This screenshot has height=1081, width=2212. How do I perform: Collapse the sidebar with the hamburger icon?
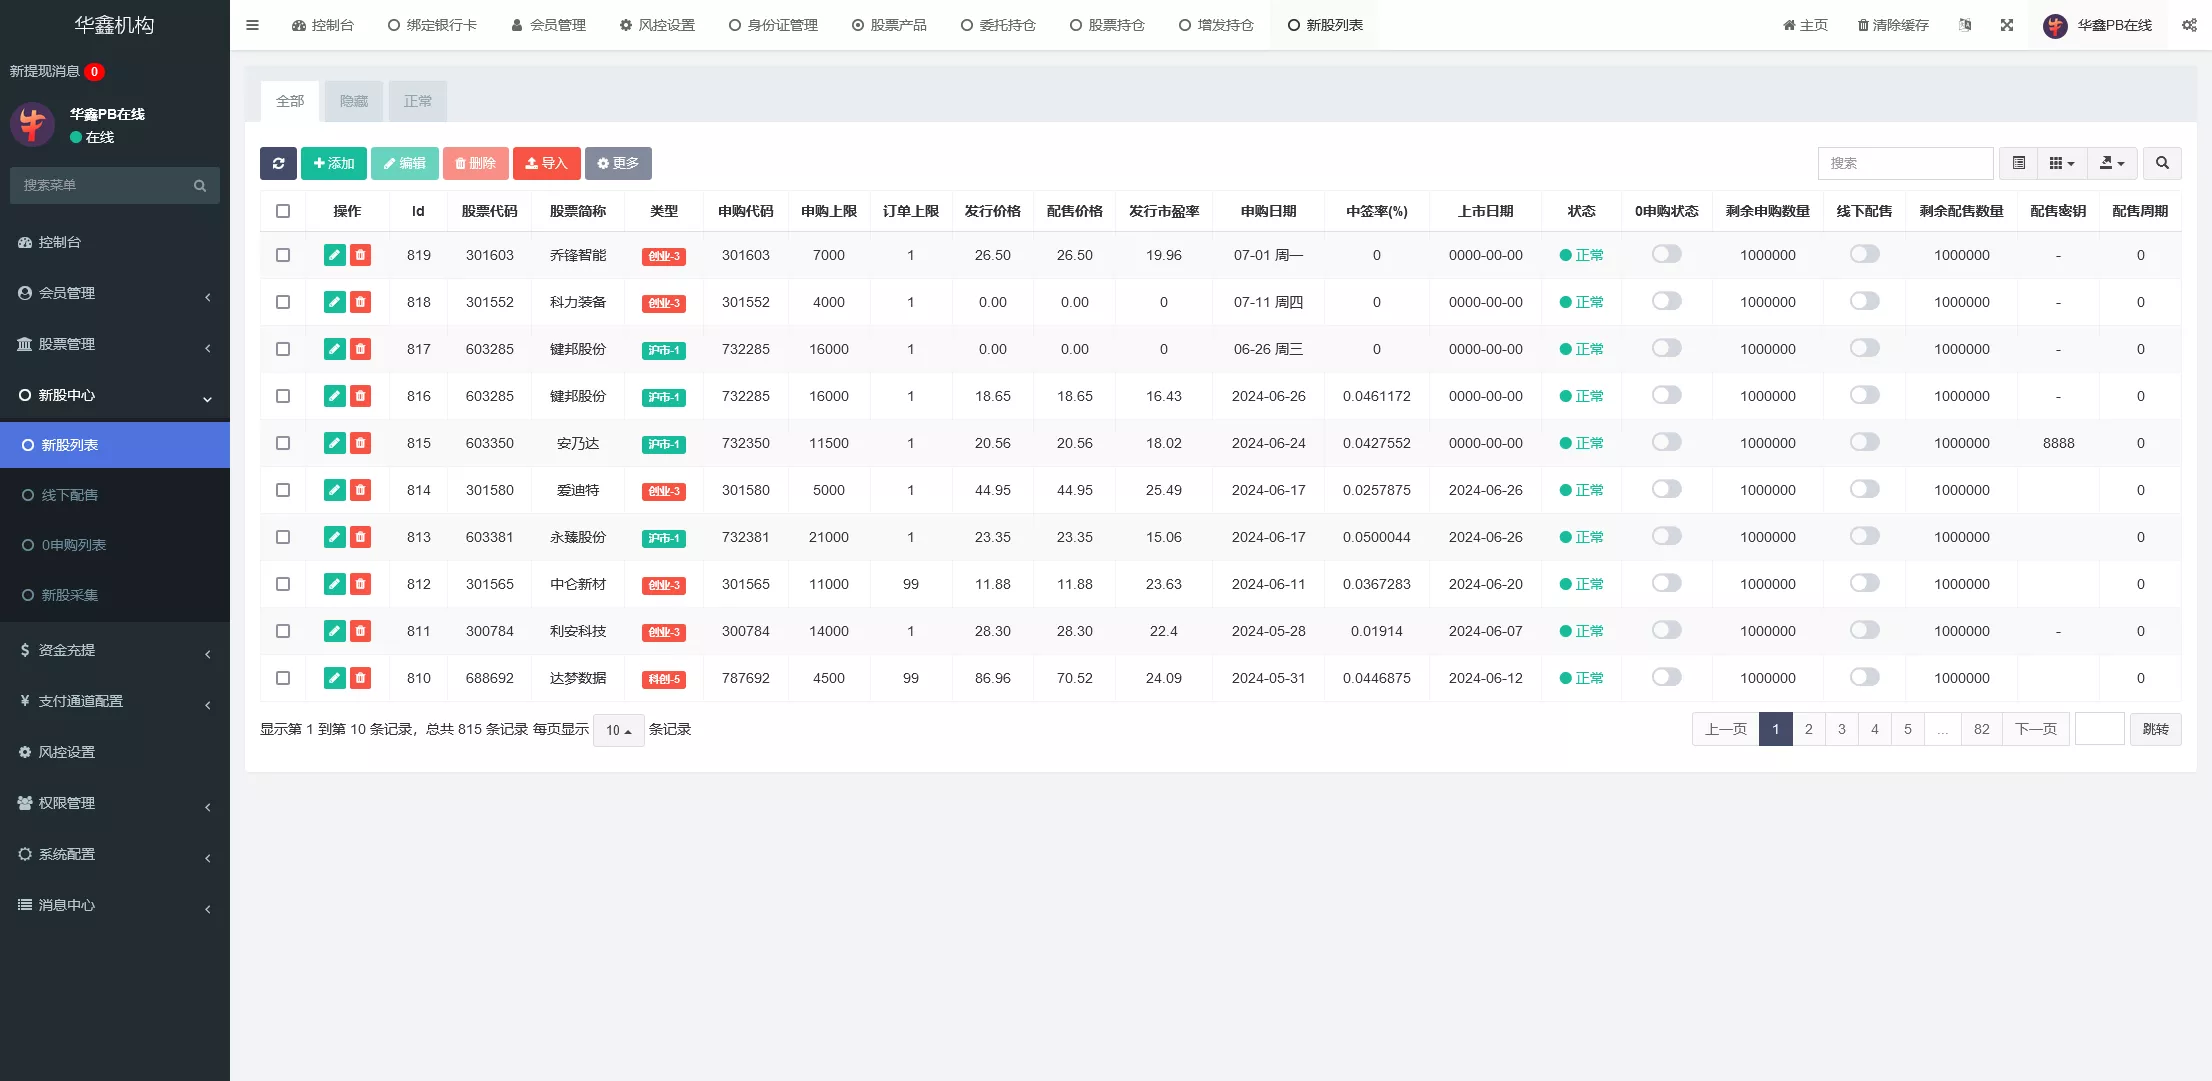(252, 25)
